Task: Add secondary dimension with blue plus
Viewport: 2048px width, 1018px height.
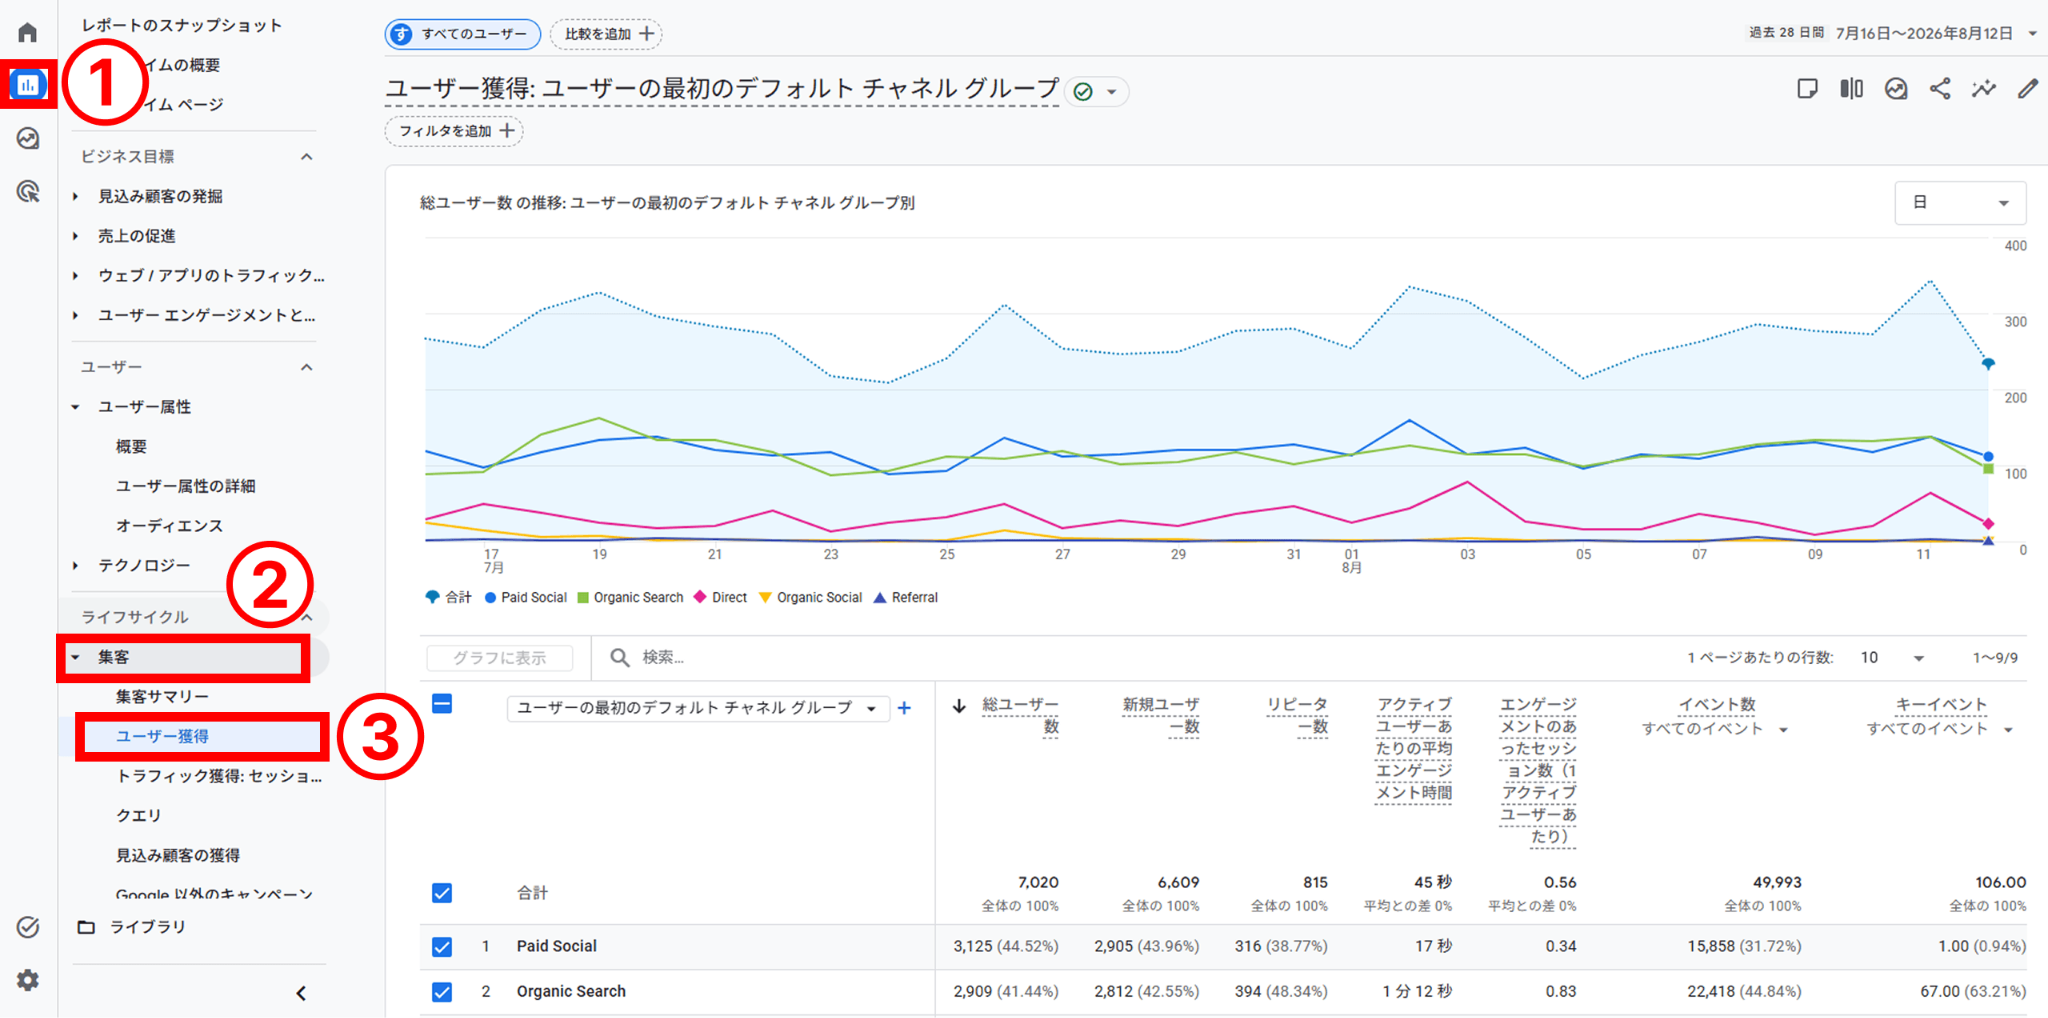Action: [x=905, y=708]
